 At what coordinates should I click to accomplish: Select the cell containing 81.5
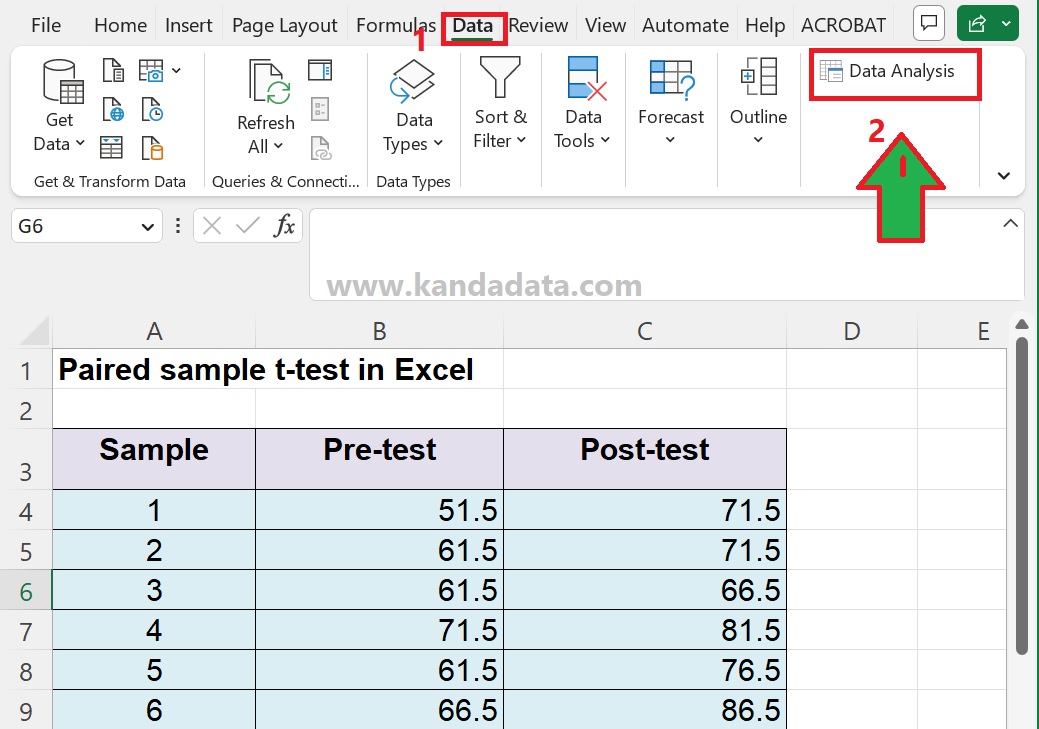click(645, 630)
